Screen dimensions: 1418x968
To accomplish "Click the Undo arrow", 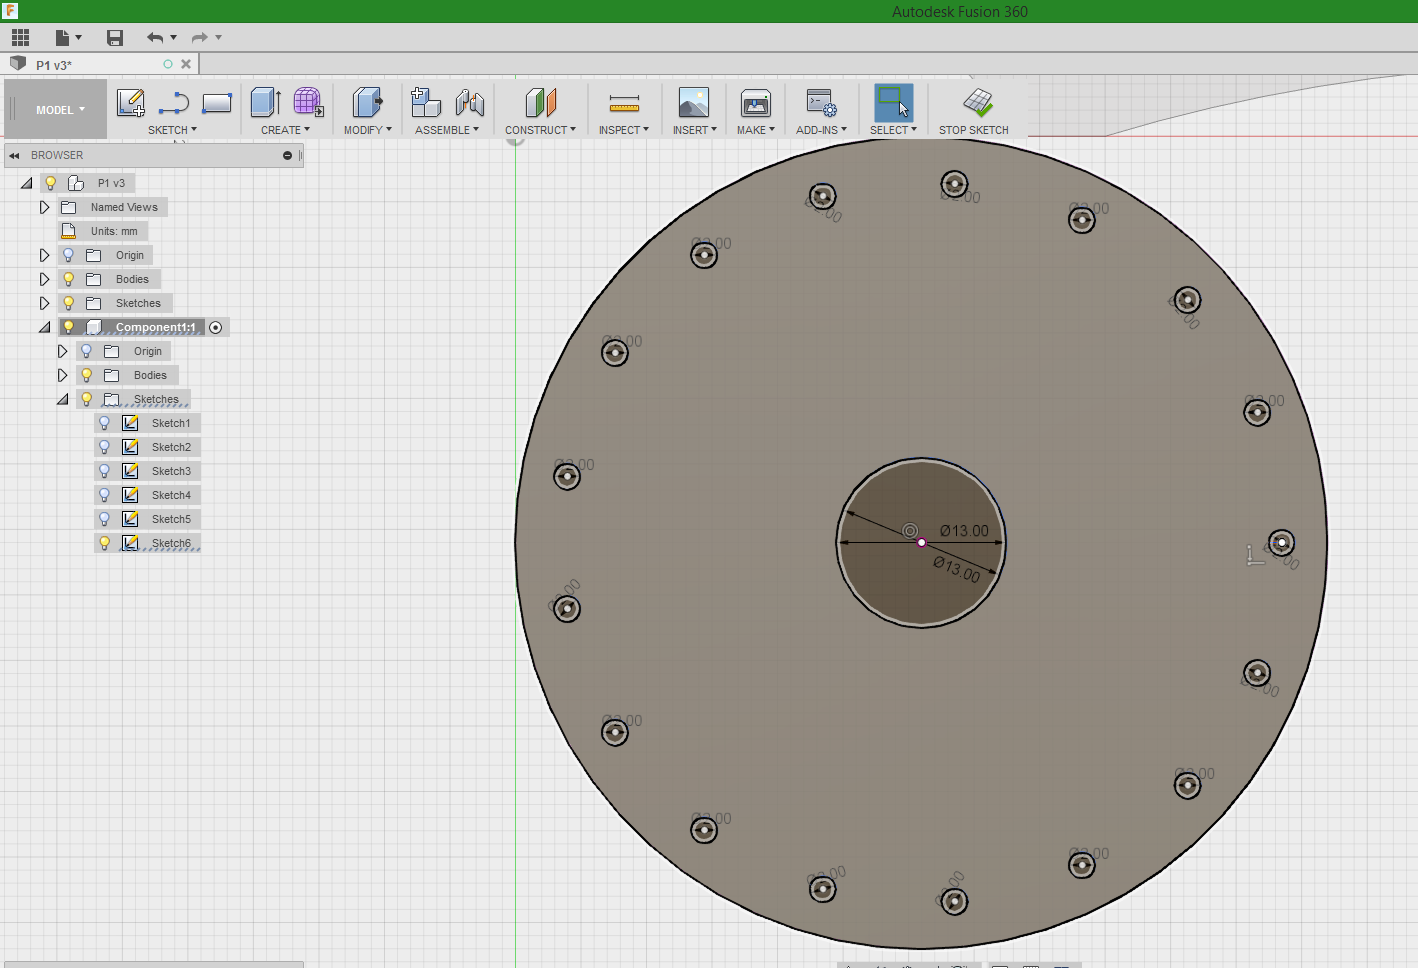I will click(x=155, y=37).
